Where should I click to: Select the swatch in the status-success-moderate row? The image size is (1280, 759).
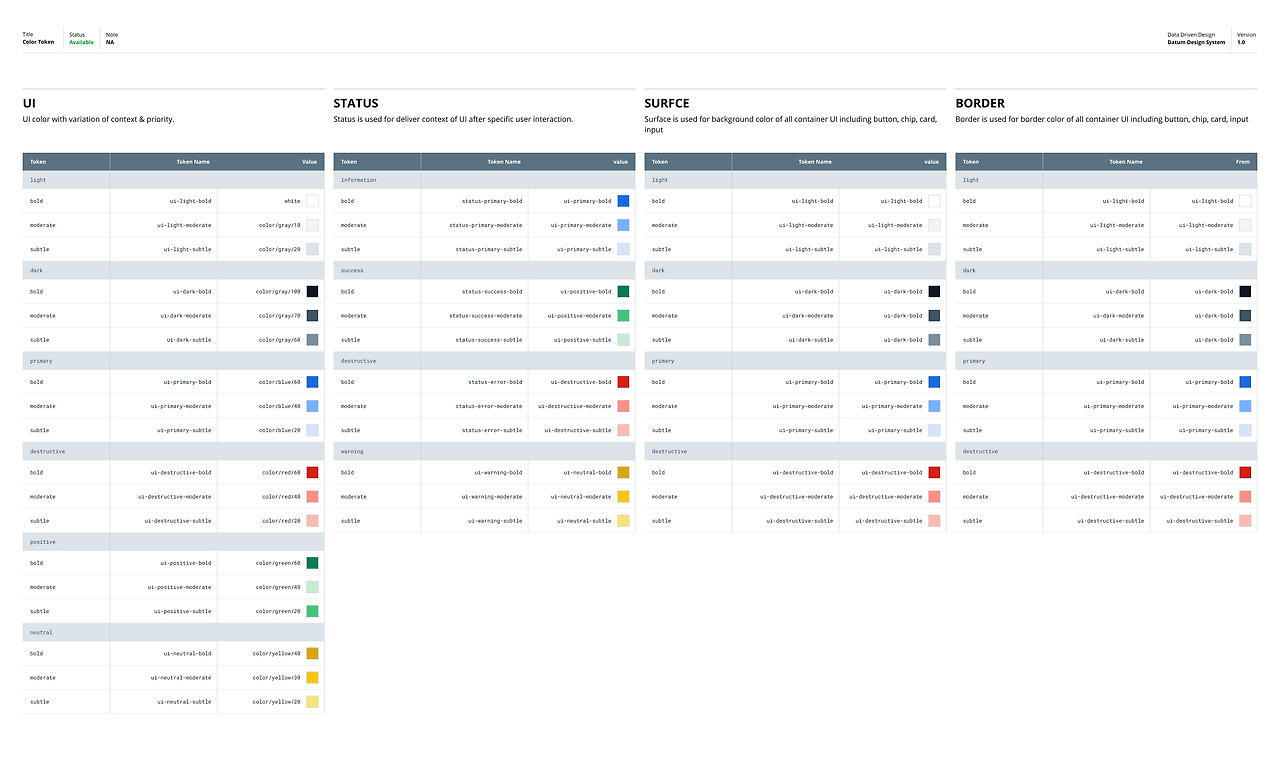point(623,316)
